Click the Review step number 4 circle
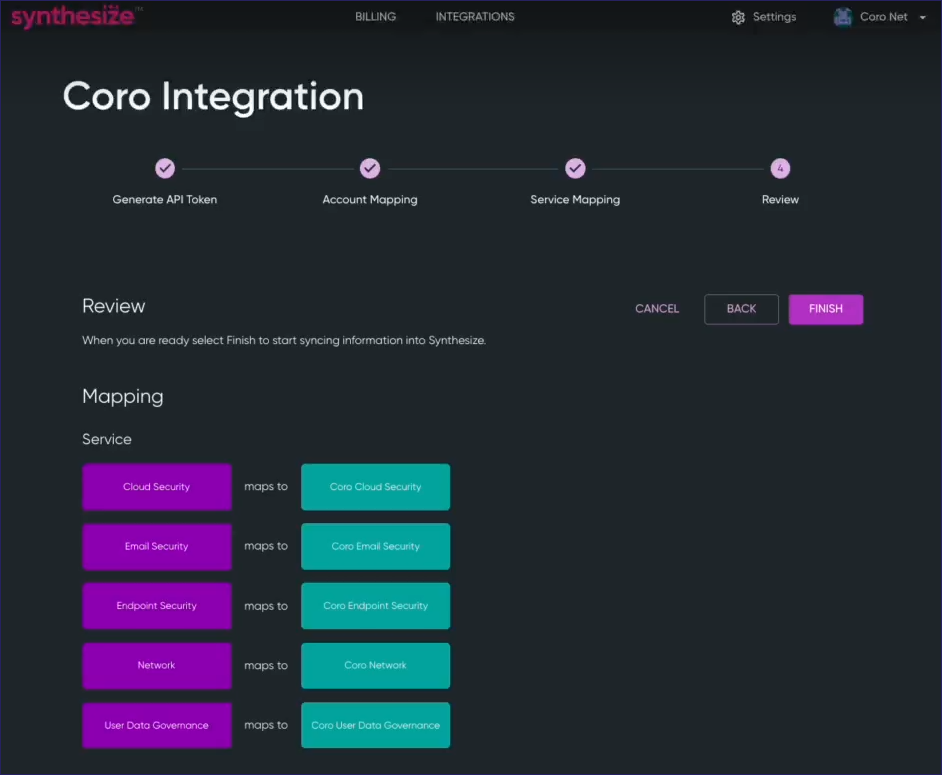 780,169
